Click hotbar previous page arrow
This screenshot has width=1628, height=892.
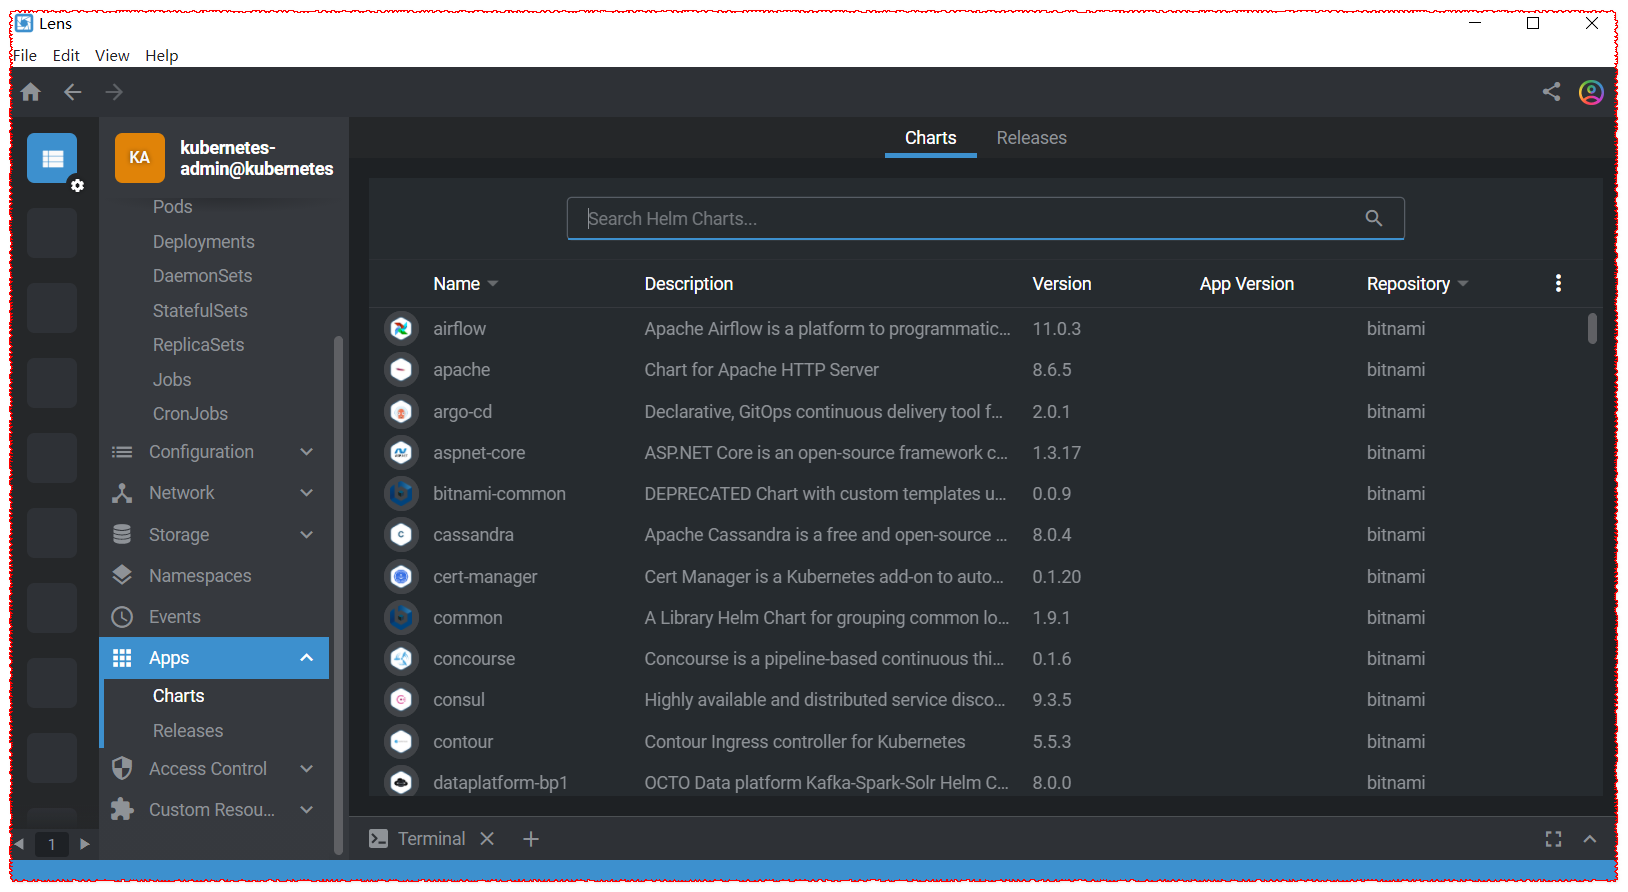coord(18,844)
